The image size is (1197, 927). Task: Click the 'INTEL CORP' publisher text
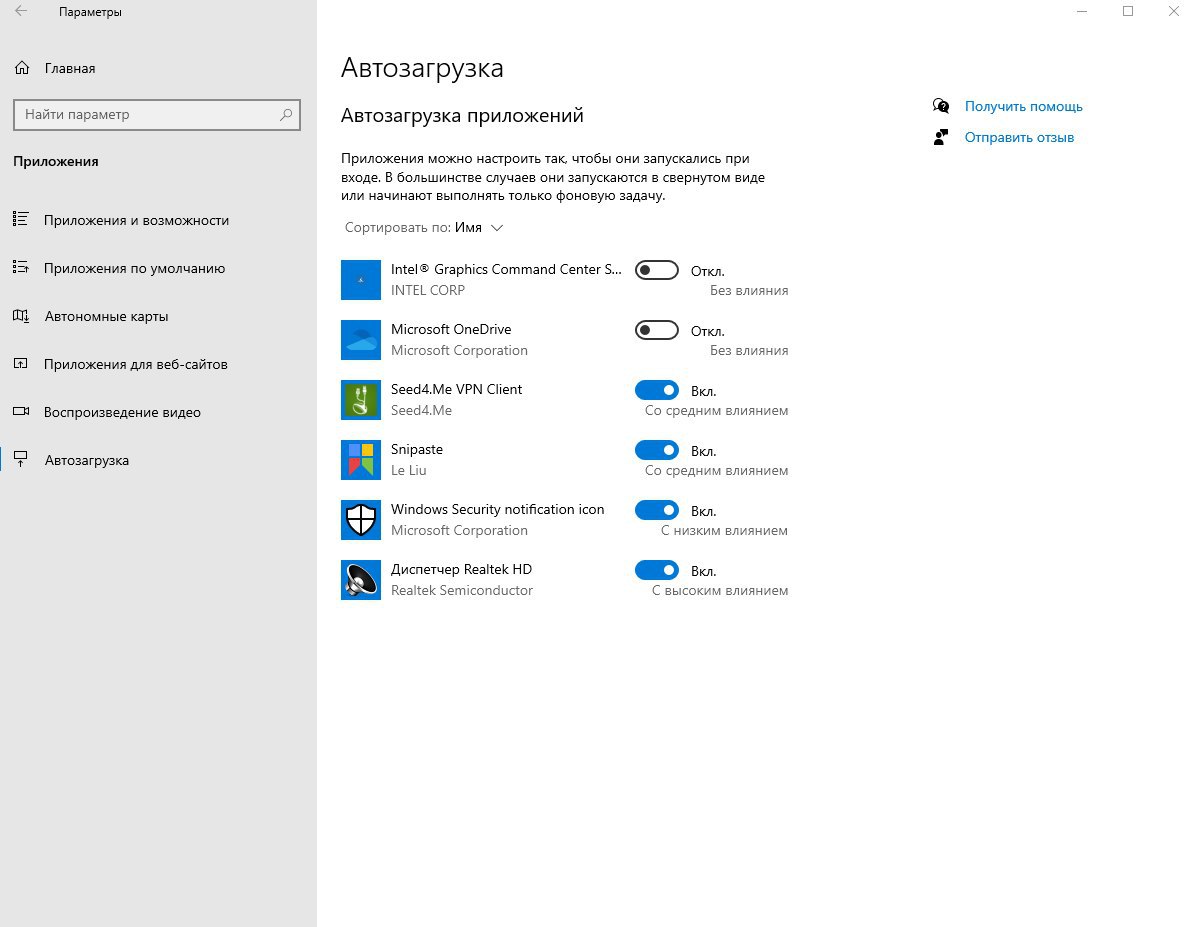coord(428,290)
